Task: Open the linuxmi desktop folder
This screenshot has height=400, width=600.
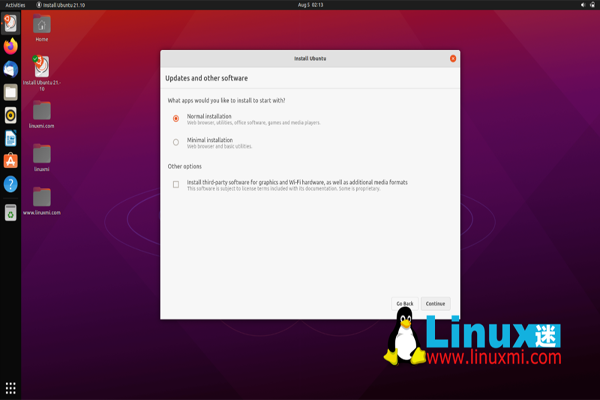Action: (42, 158)
